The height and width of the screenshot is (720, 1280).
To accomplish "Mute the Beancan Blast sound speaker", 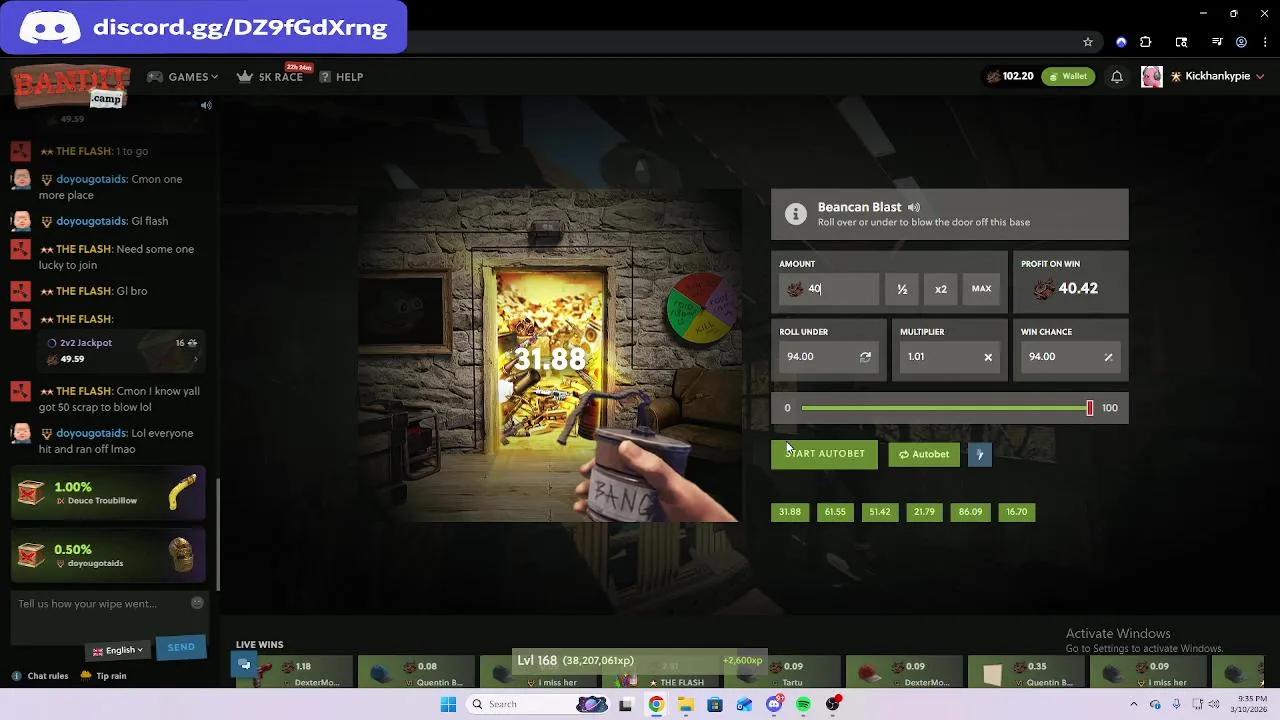I will 913,207.
